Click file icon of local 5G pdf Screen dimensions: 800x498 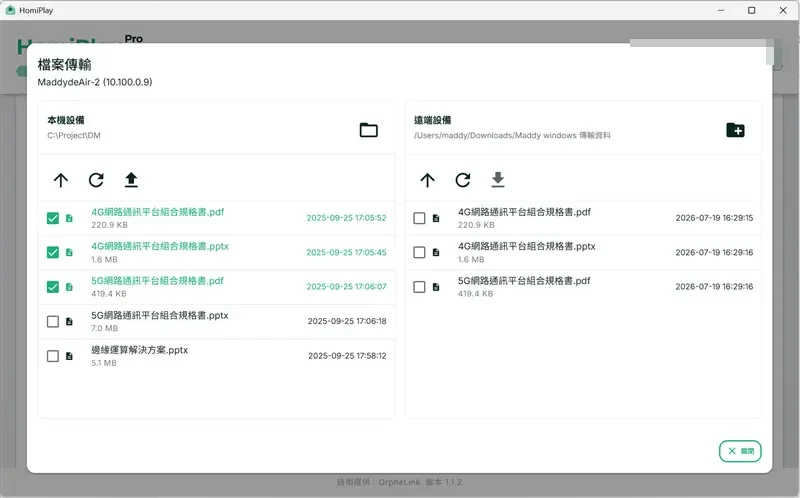[x=69, y=287]
